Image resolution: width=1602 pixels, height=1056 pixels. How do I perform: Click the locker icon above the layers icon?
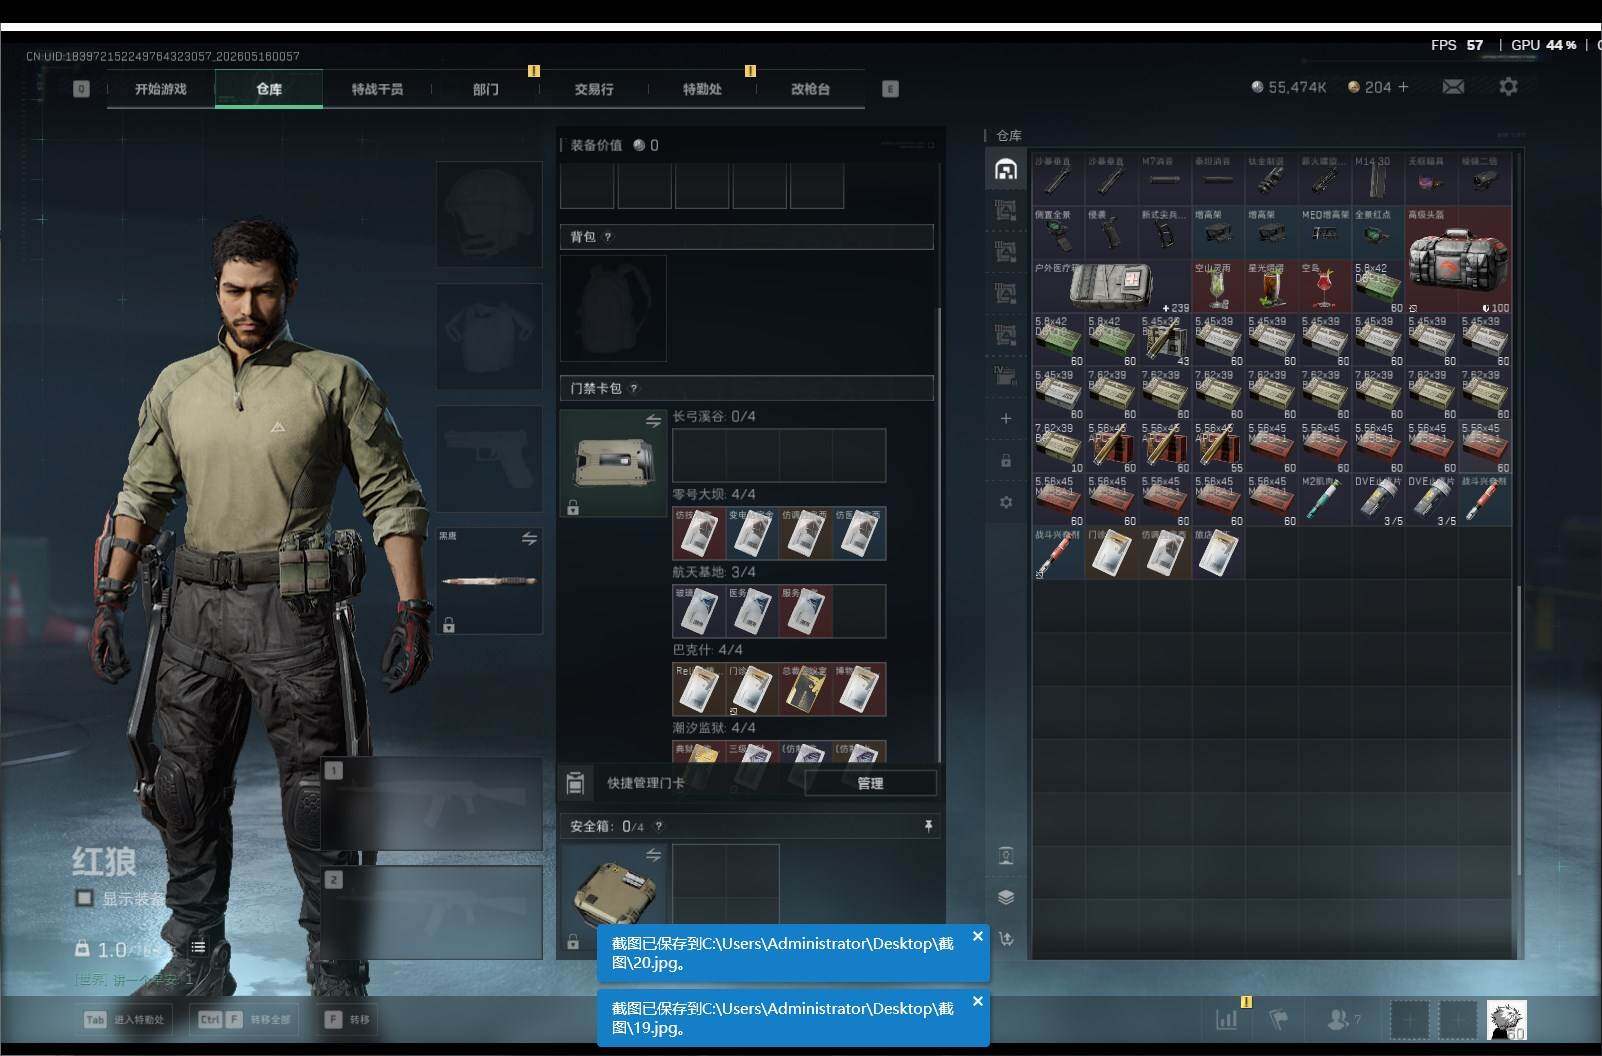(x=1006, y=855)
